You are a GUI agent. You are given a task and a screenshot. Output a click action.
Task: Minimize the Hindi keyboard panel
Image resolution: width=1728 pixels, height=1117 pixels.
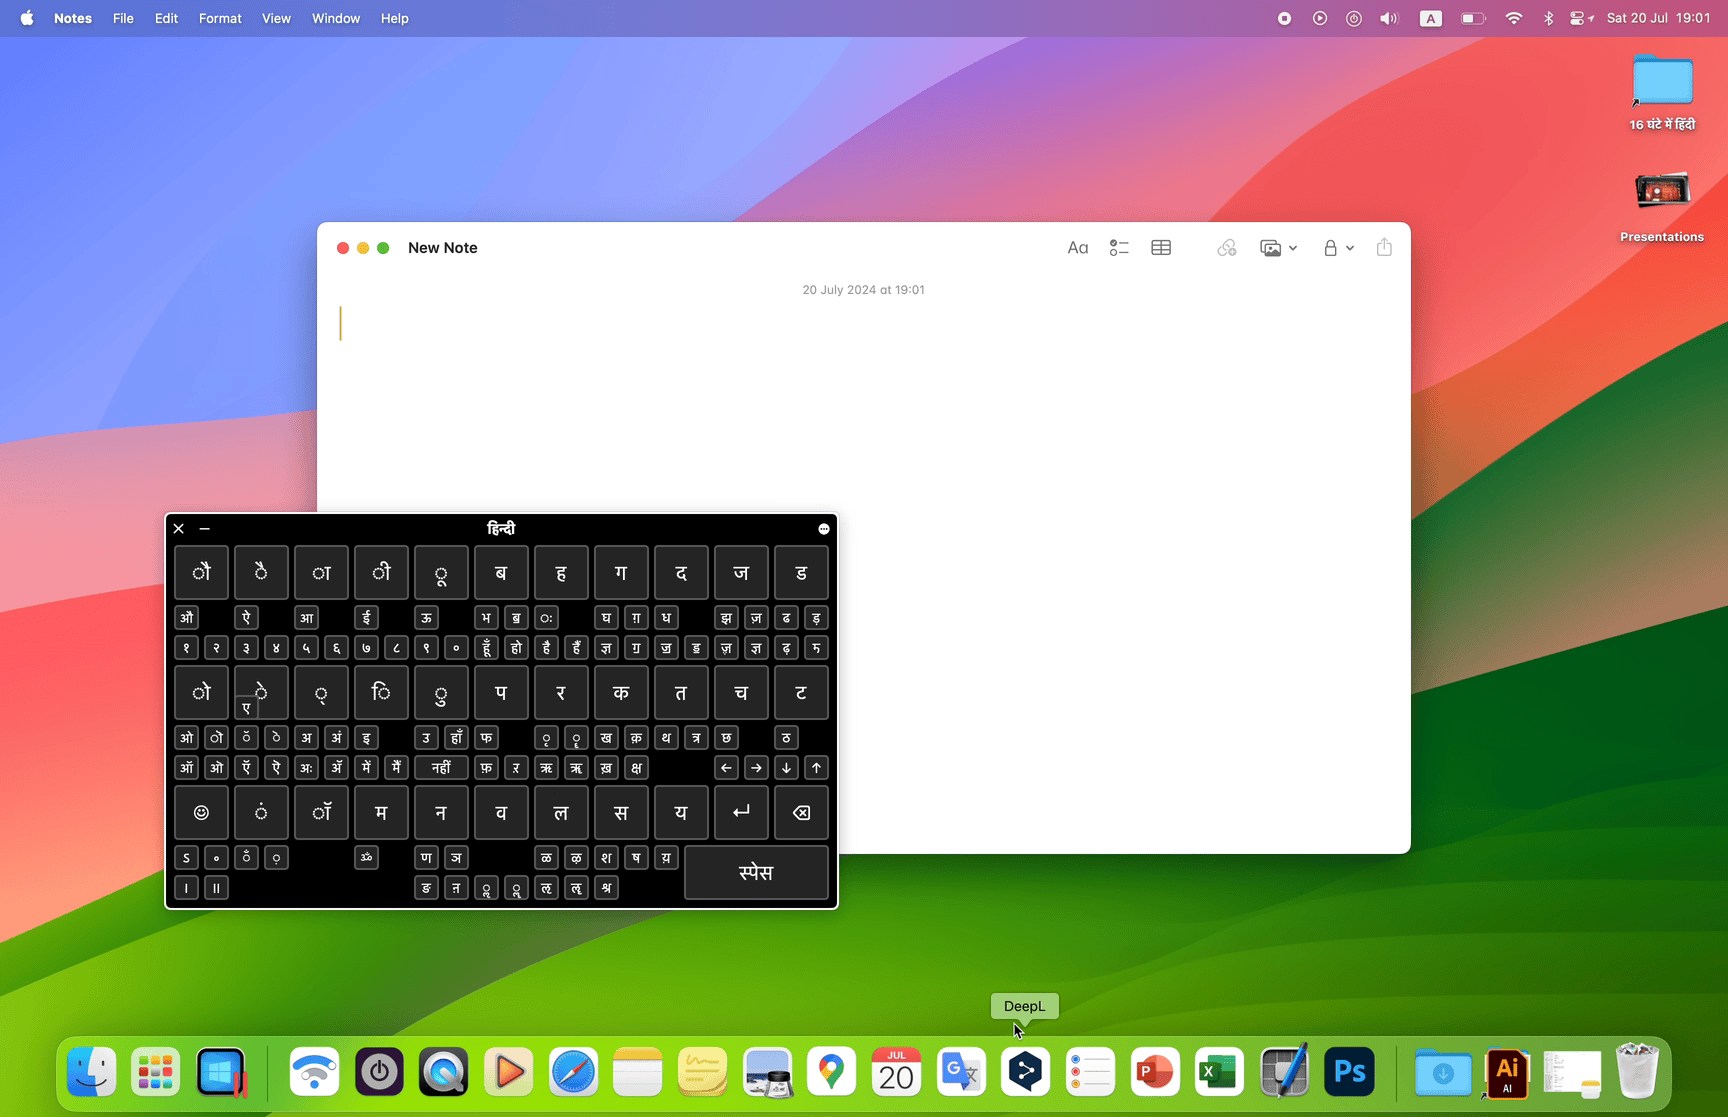pos(205,529)
